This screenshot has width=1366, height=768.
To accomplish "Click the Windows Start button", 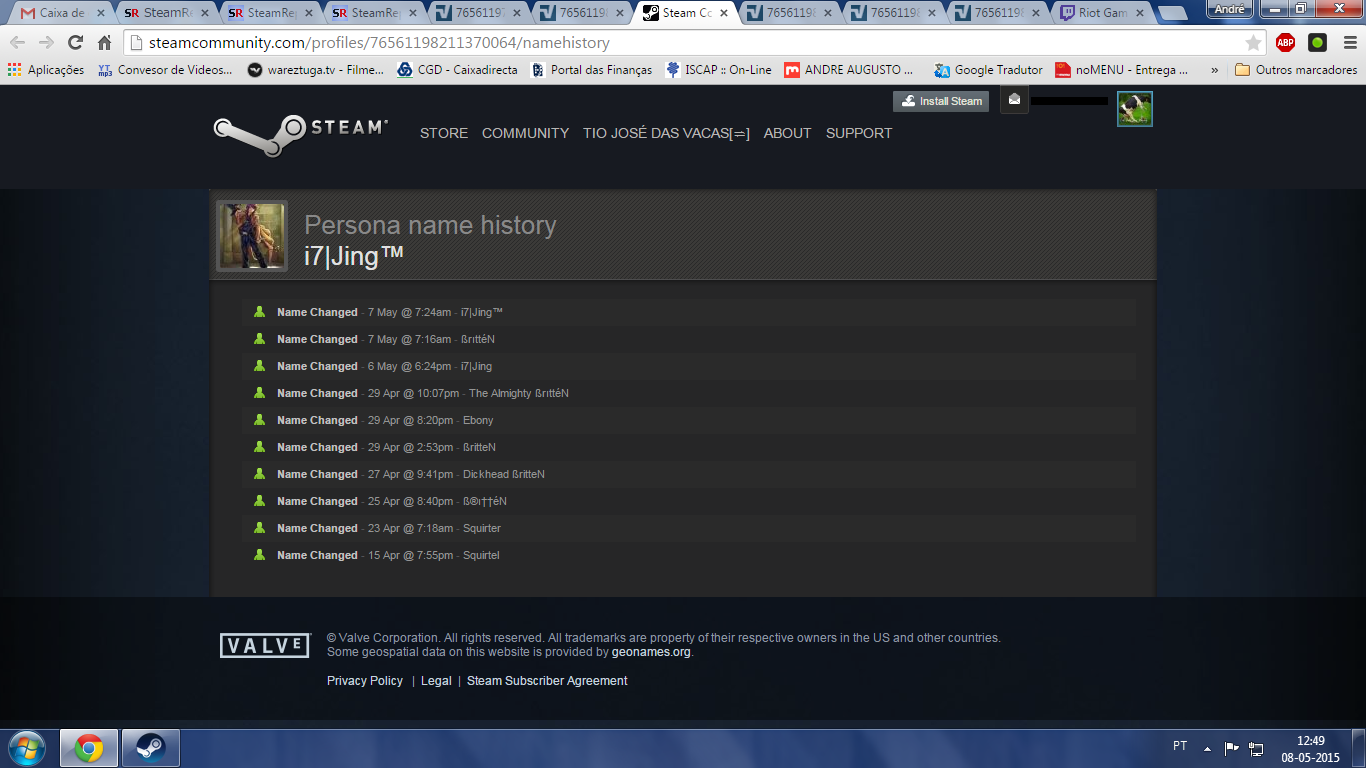I will (26, 748).
